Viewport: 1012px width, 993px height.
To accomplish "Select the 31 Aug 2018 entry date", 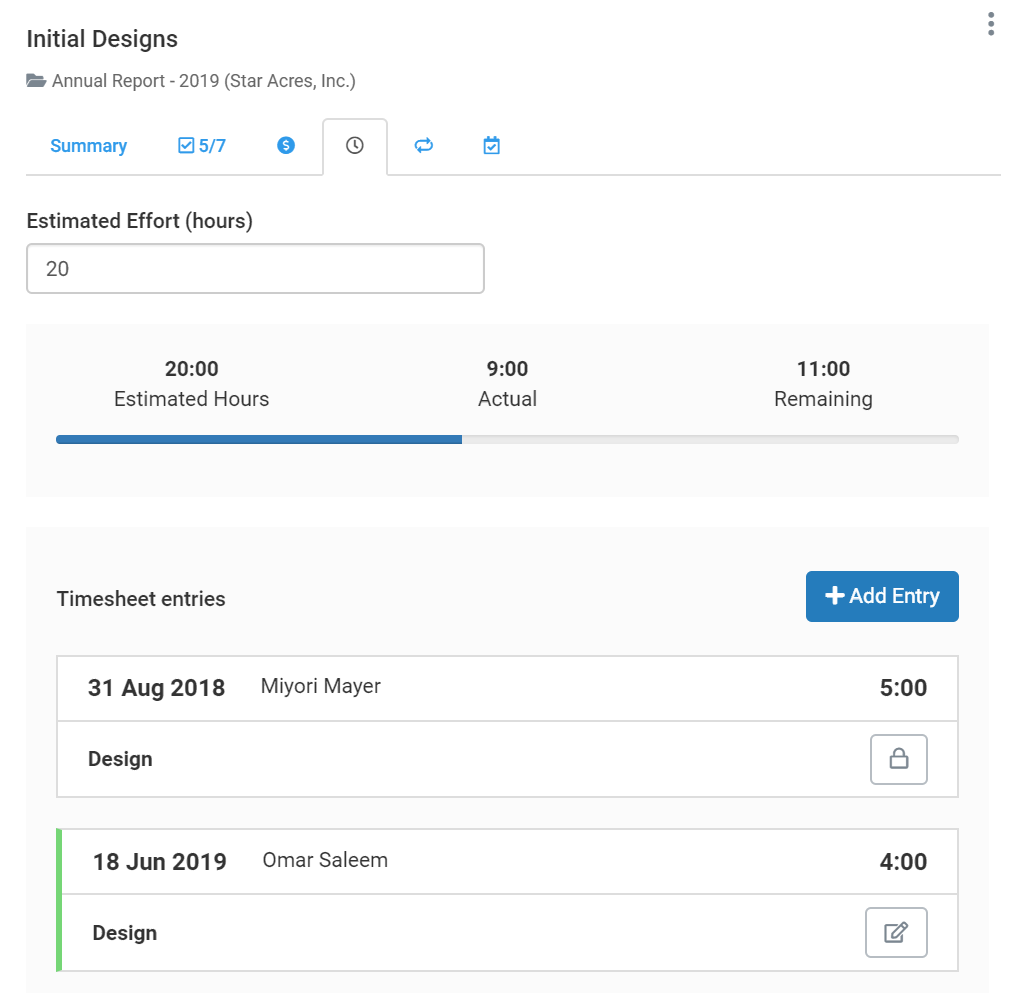I will pos(156,688).
